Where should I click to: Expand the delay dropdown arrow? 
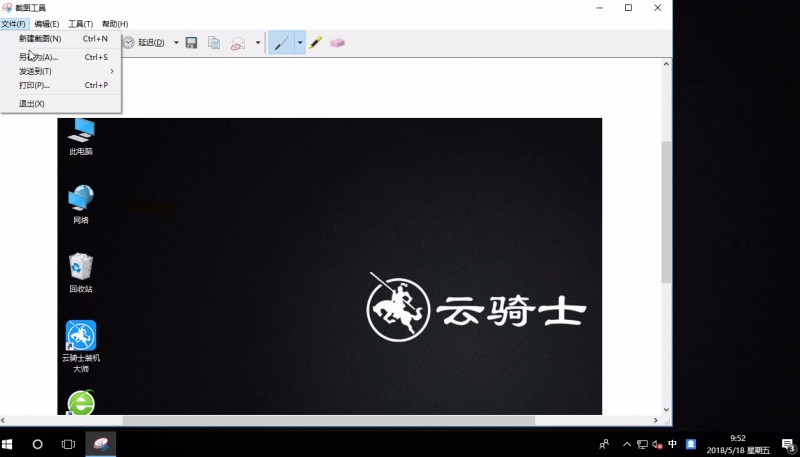tap(176, 43)
